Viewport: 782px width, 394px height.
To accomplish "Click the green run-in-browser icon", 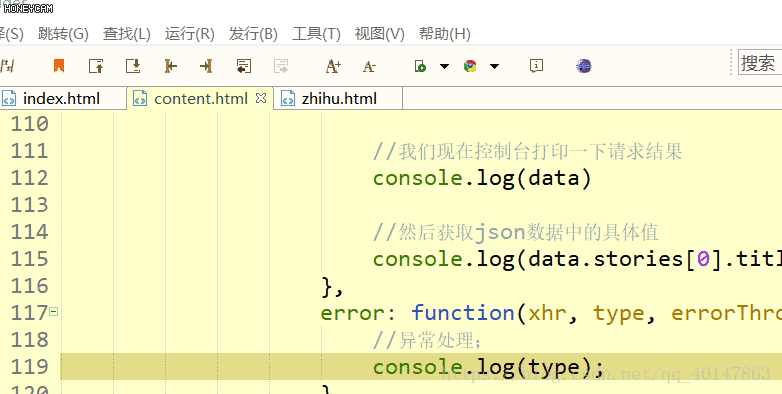I will point(420,66).
